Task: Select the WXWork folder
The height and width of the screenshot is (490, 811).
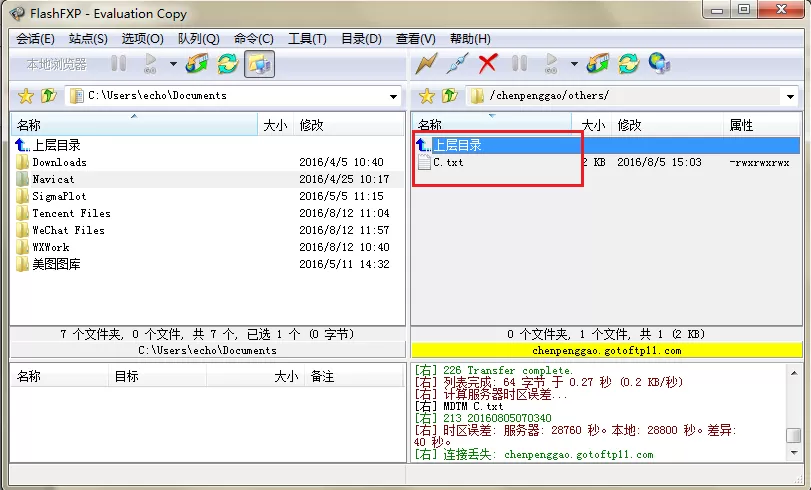Action: pyautogui.click(x=51, y=247)
